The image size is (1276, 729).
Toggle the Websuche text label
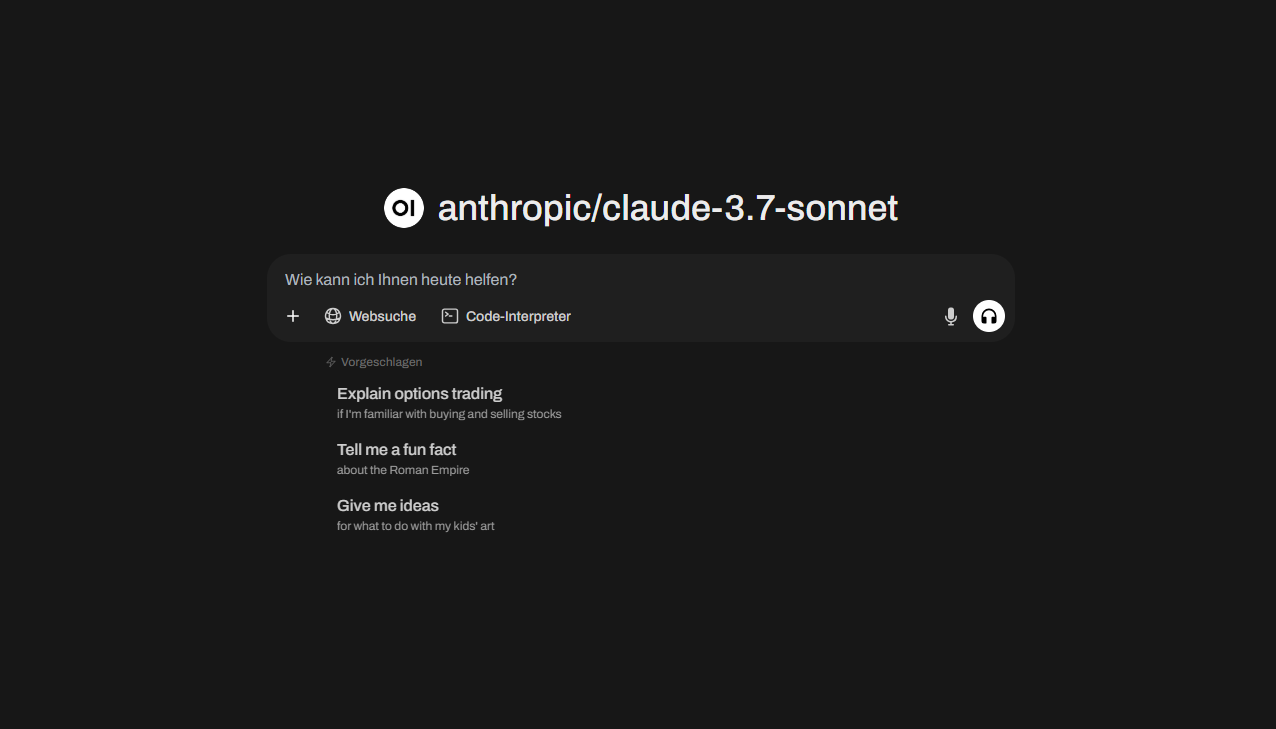(382, 316)
